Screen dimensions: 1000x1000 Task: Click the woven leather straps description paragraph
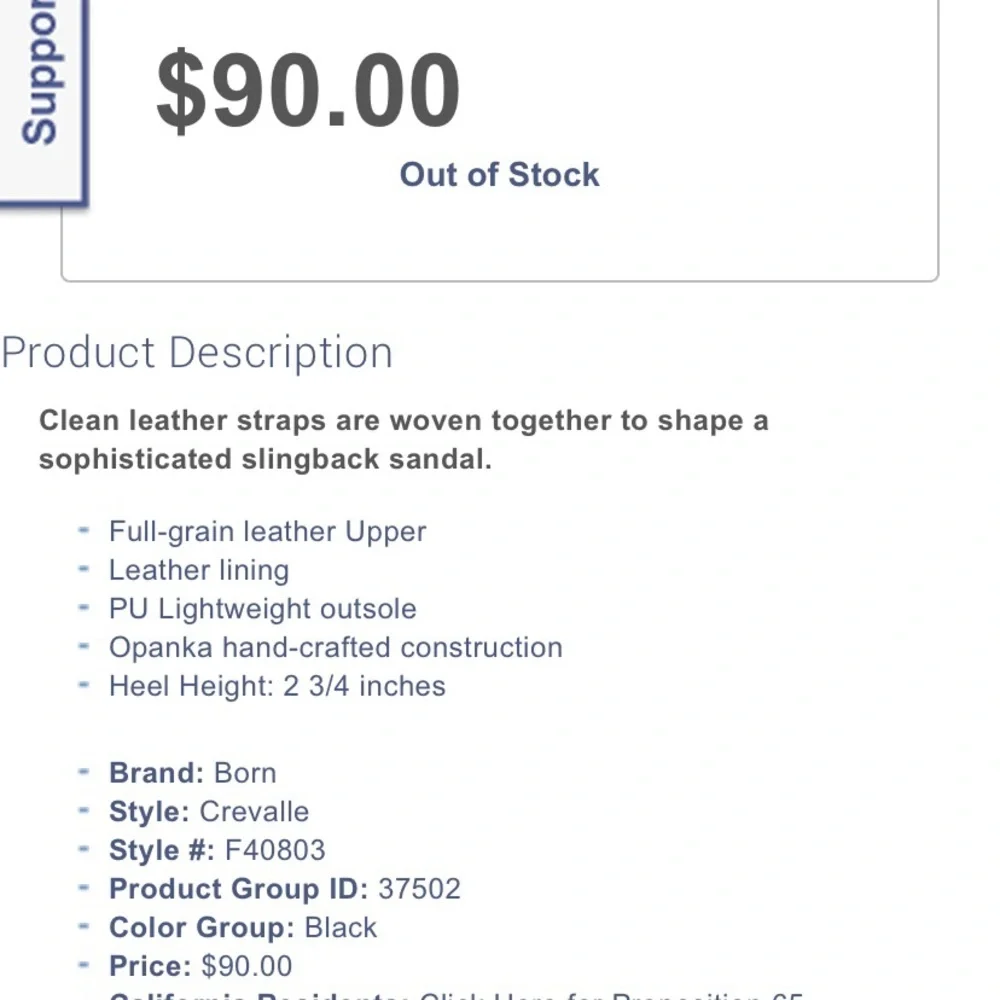pos(403,440)
